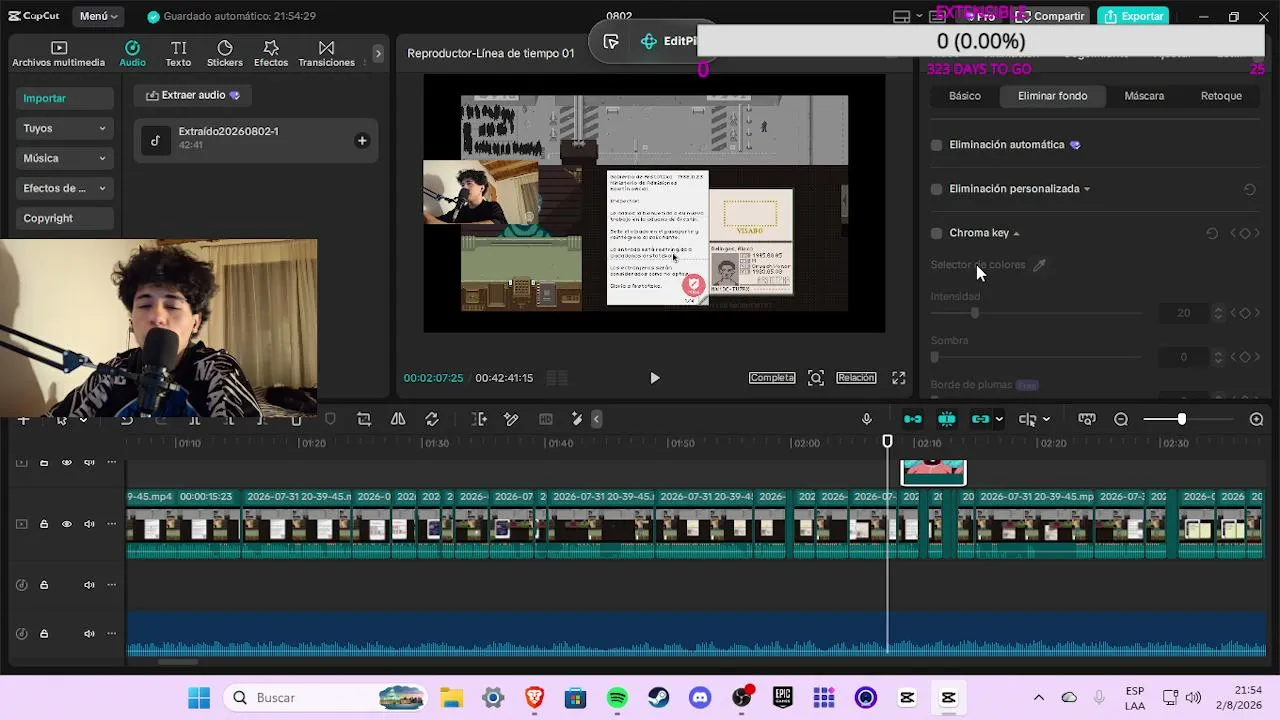Mute the blue audio track
The image size is (1280, 720).
(89, 634)
